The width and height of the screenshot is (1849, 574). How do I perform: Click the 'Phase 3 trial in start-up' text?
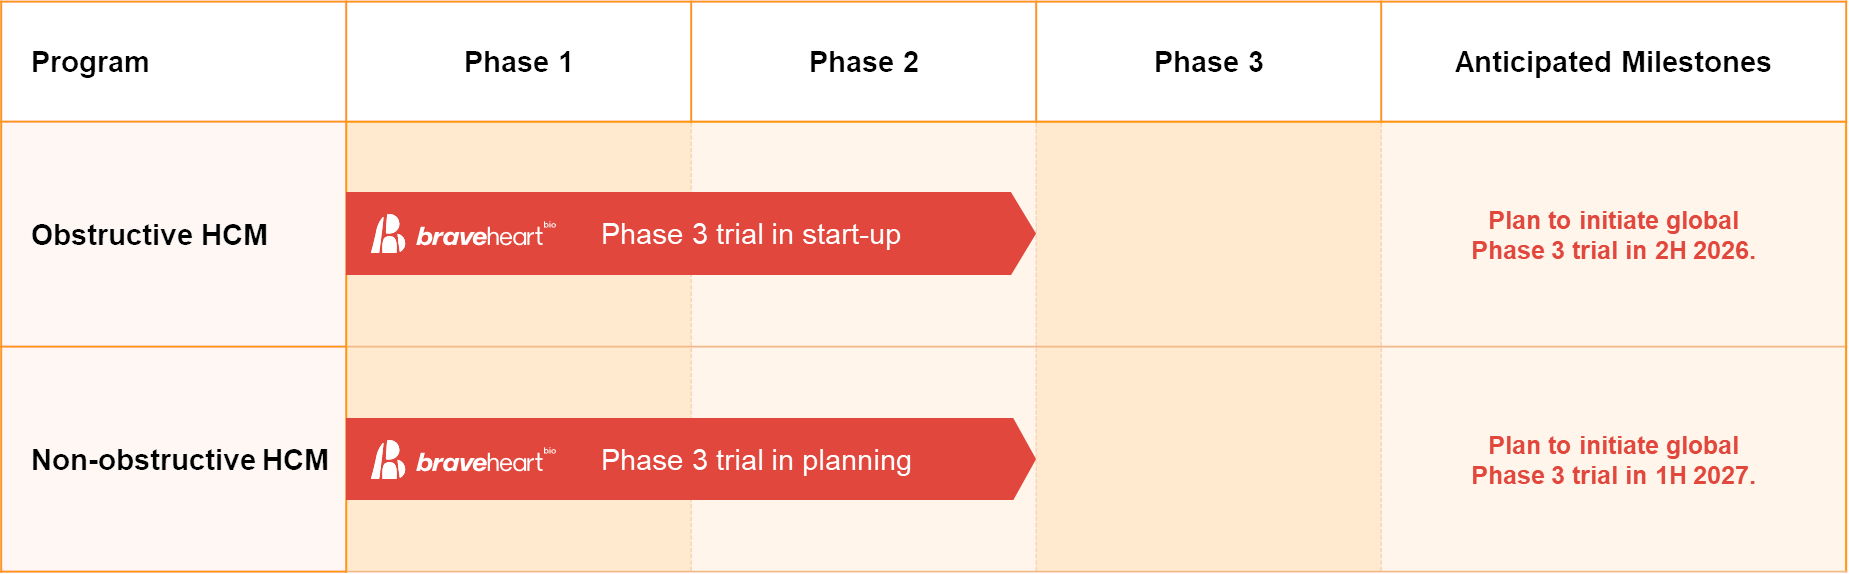[x=751, y=234]
